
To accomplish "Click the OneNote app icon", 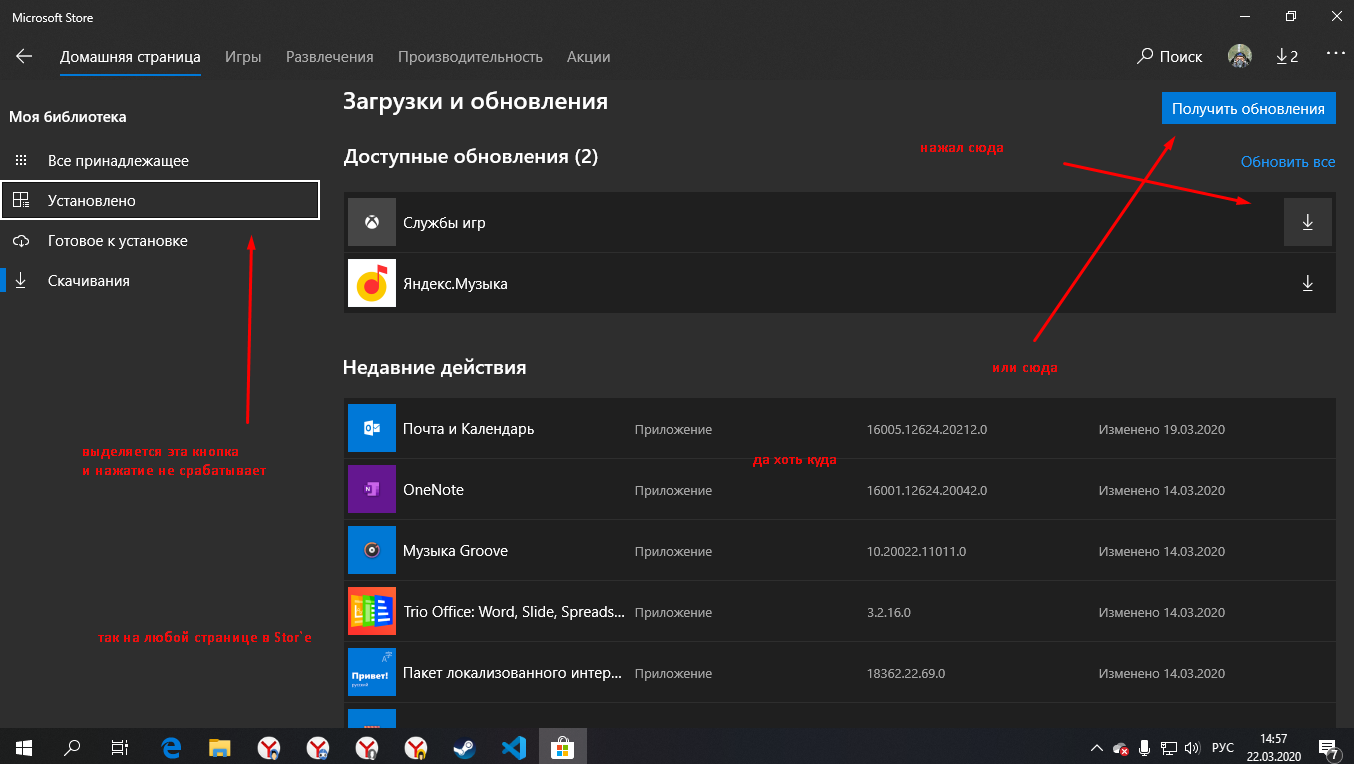I will [372, 490].
